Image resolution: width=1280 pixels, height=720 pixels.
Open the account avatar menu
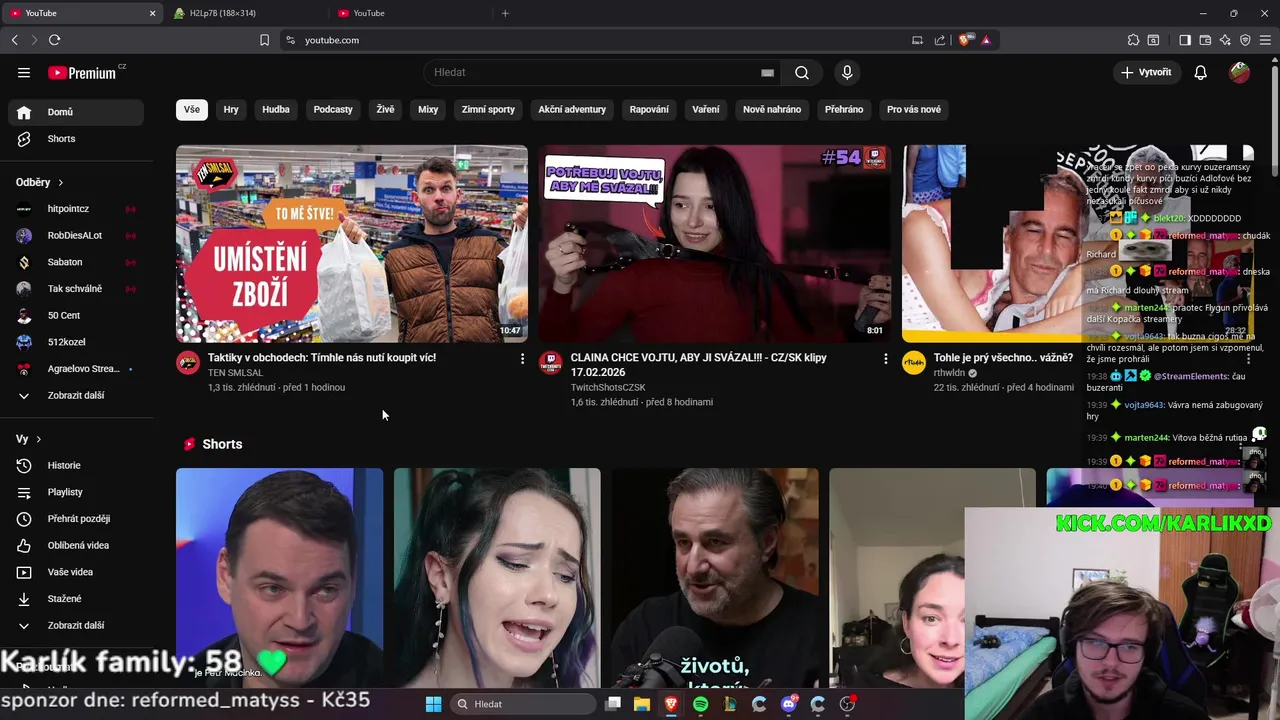tap(1239, 72)
